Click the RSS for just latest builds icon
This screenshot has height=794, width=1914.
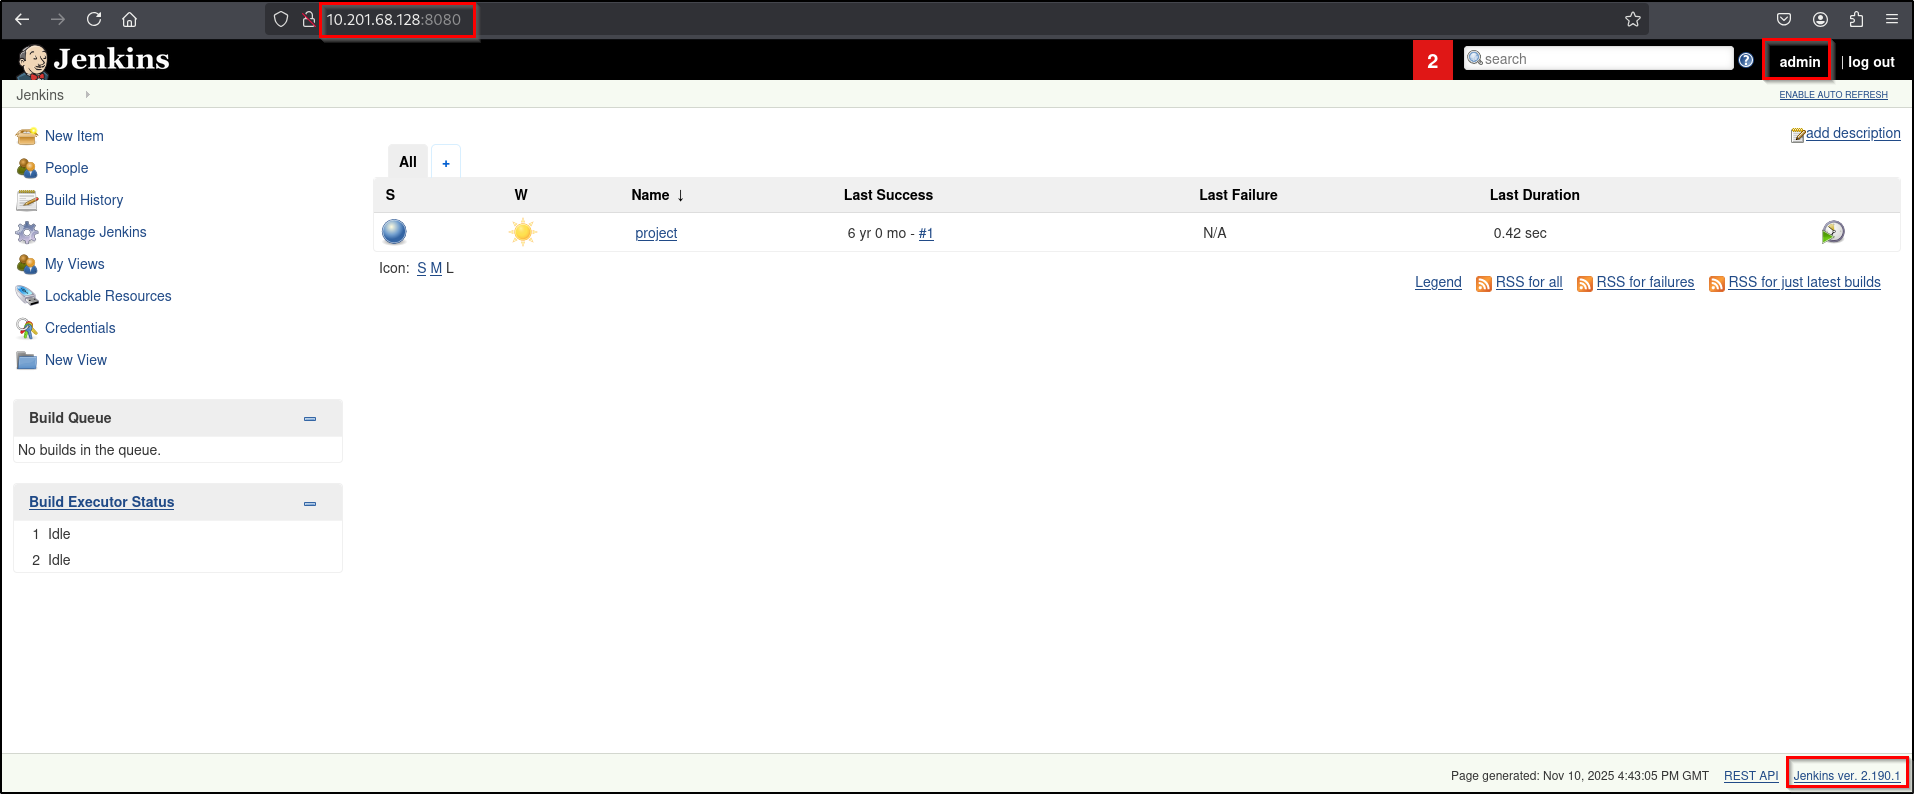coord(1717,284)
